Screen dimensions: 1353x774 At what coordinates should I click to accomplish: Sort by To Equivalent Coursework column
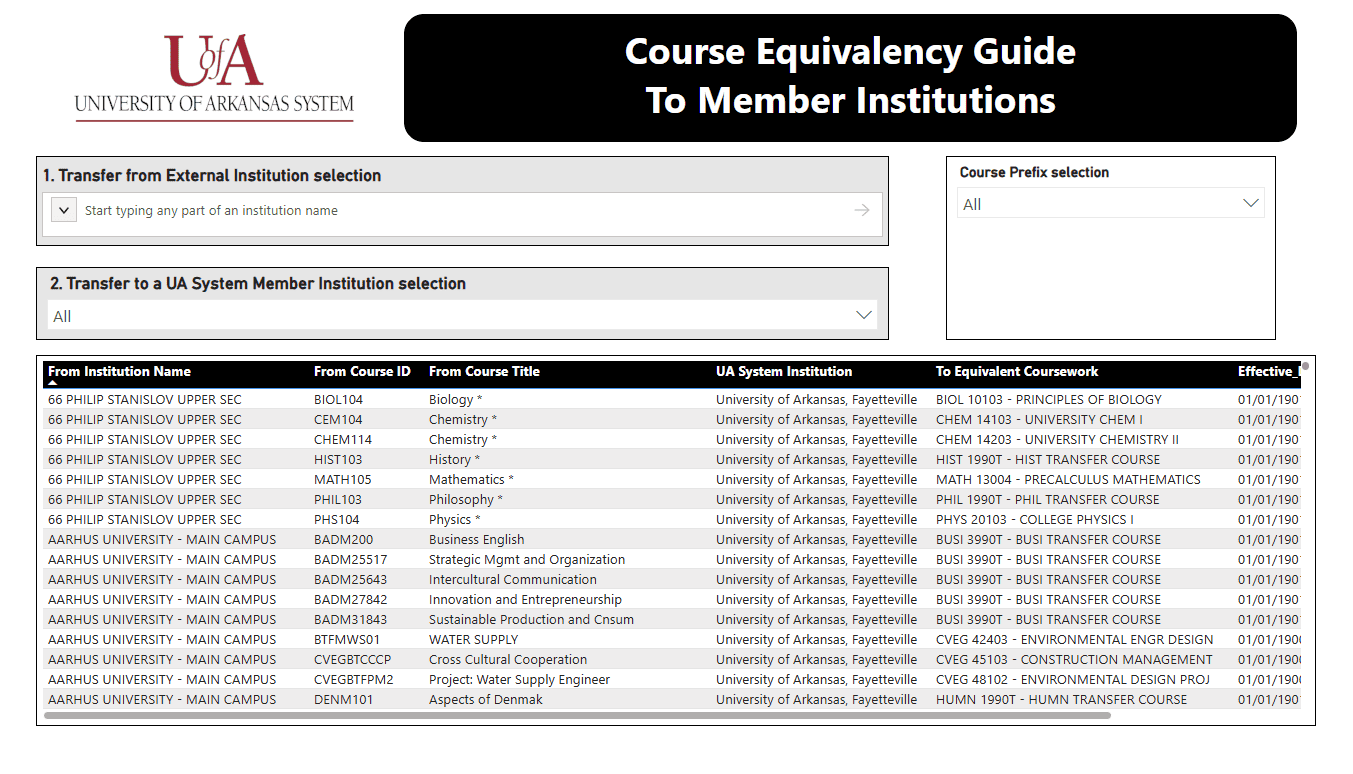pos(1017,371)
